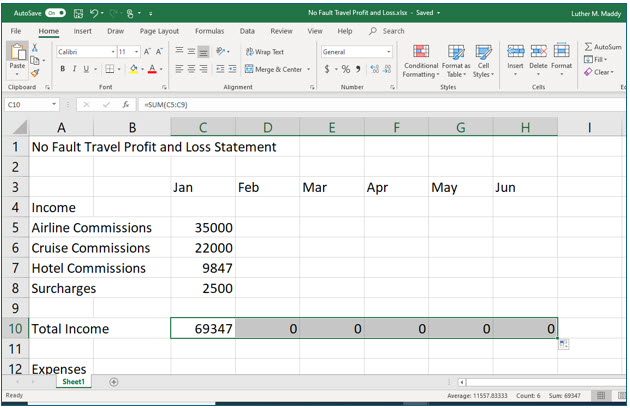Open the Font Color dropdown arrow

point(162,69)
